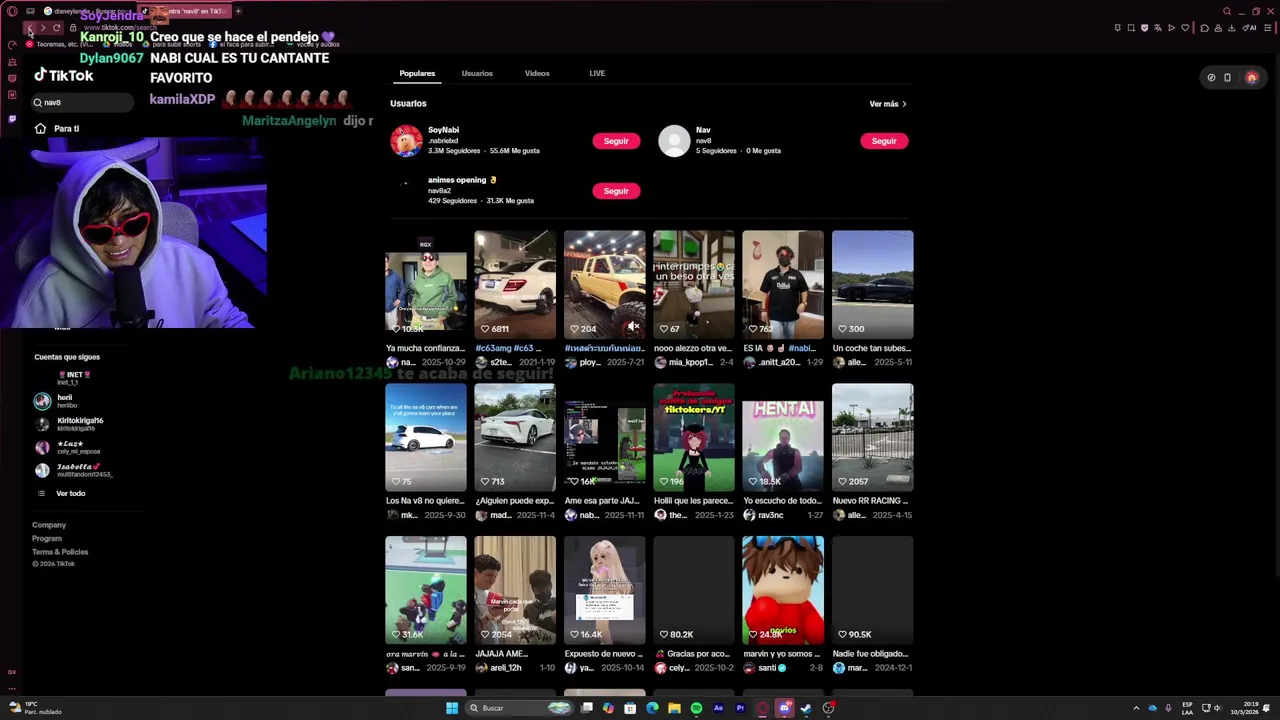Click the pin icon in browser toolbar

(x=1118, y=28)
